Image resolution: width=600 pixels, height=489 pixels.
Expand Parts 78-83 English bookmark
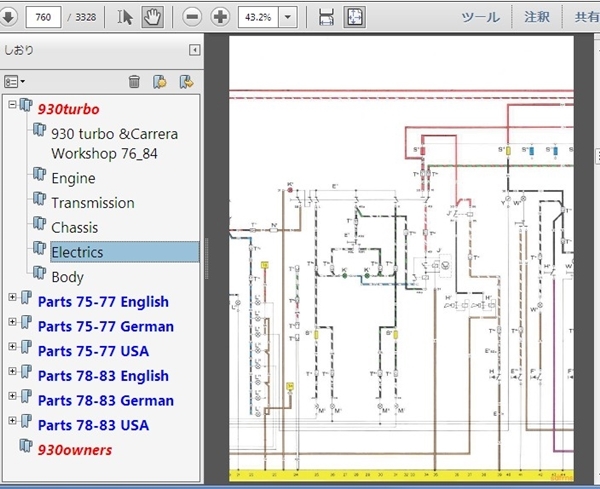[12, 371]
